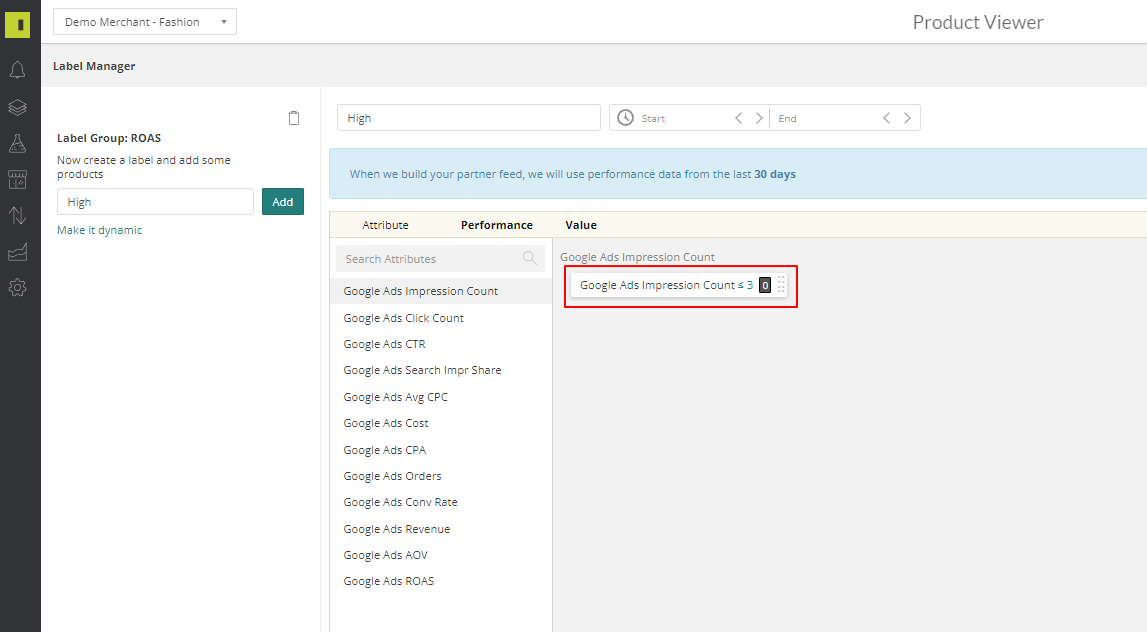The width and height of the screenshot is (1147, 632).
Task: Go to next End date
Action: tap(907, 118)
